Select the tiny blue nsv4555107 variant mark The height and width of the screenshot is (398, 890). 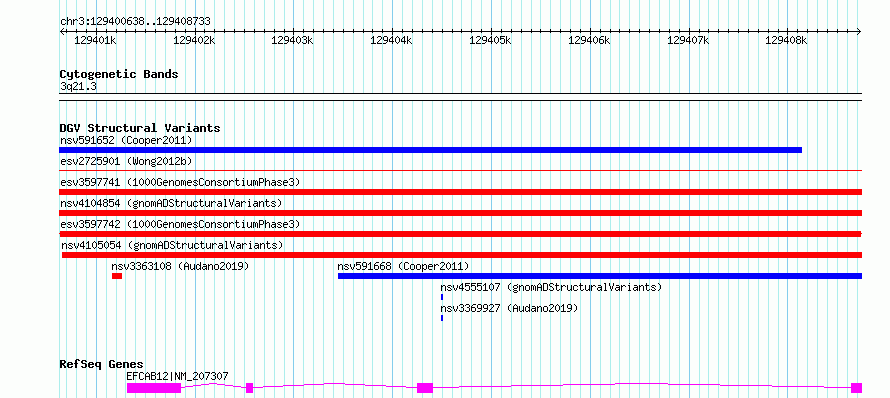tap(442, 297)
